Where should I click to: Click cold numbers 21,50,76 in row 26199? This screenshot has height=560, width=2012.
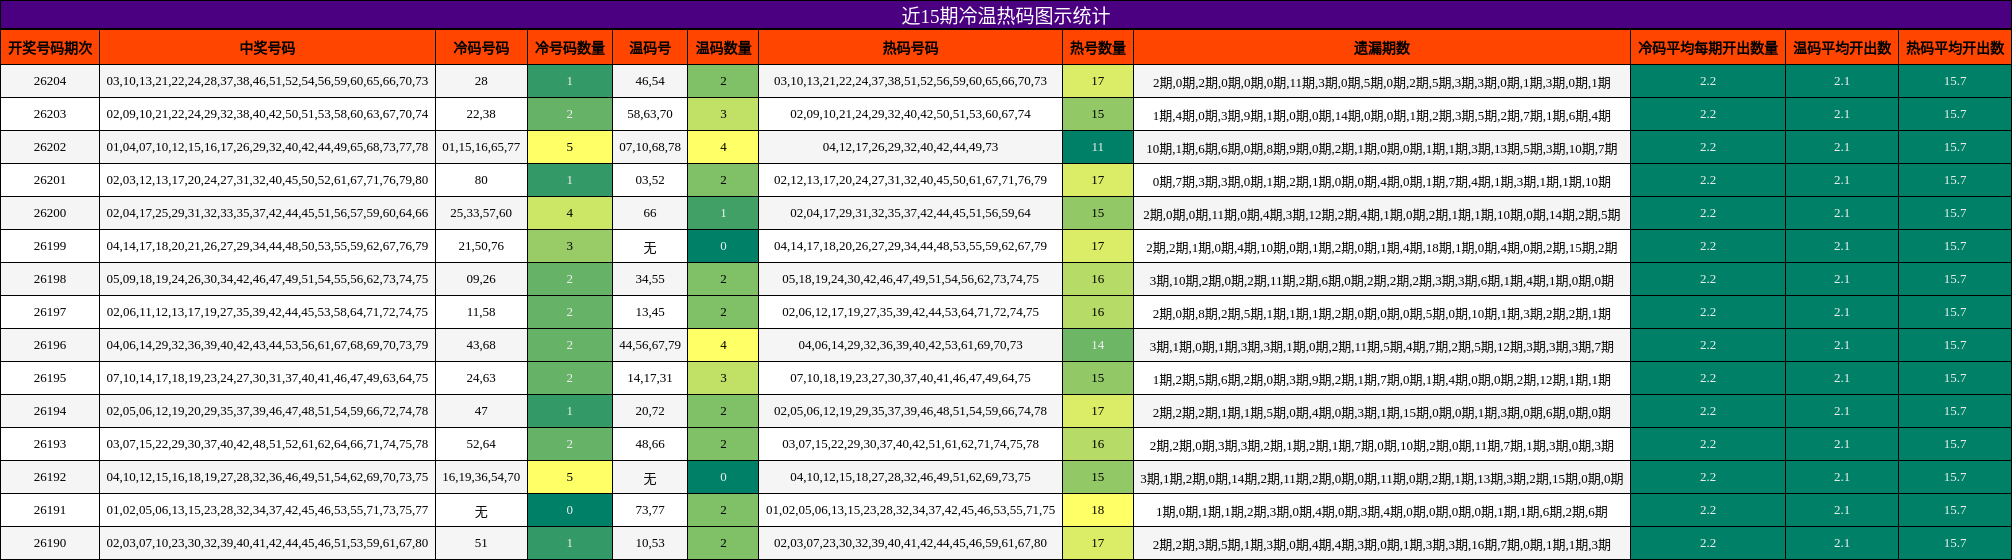(481, 246)
